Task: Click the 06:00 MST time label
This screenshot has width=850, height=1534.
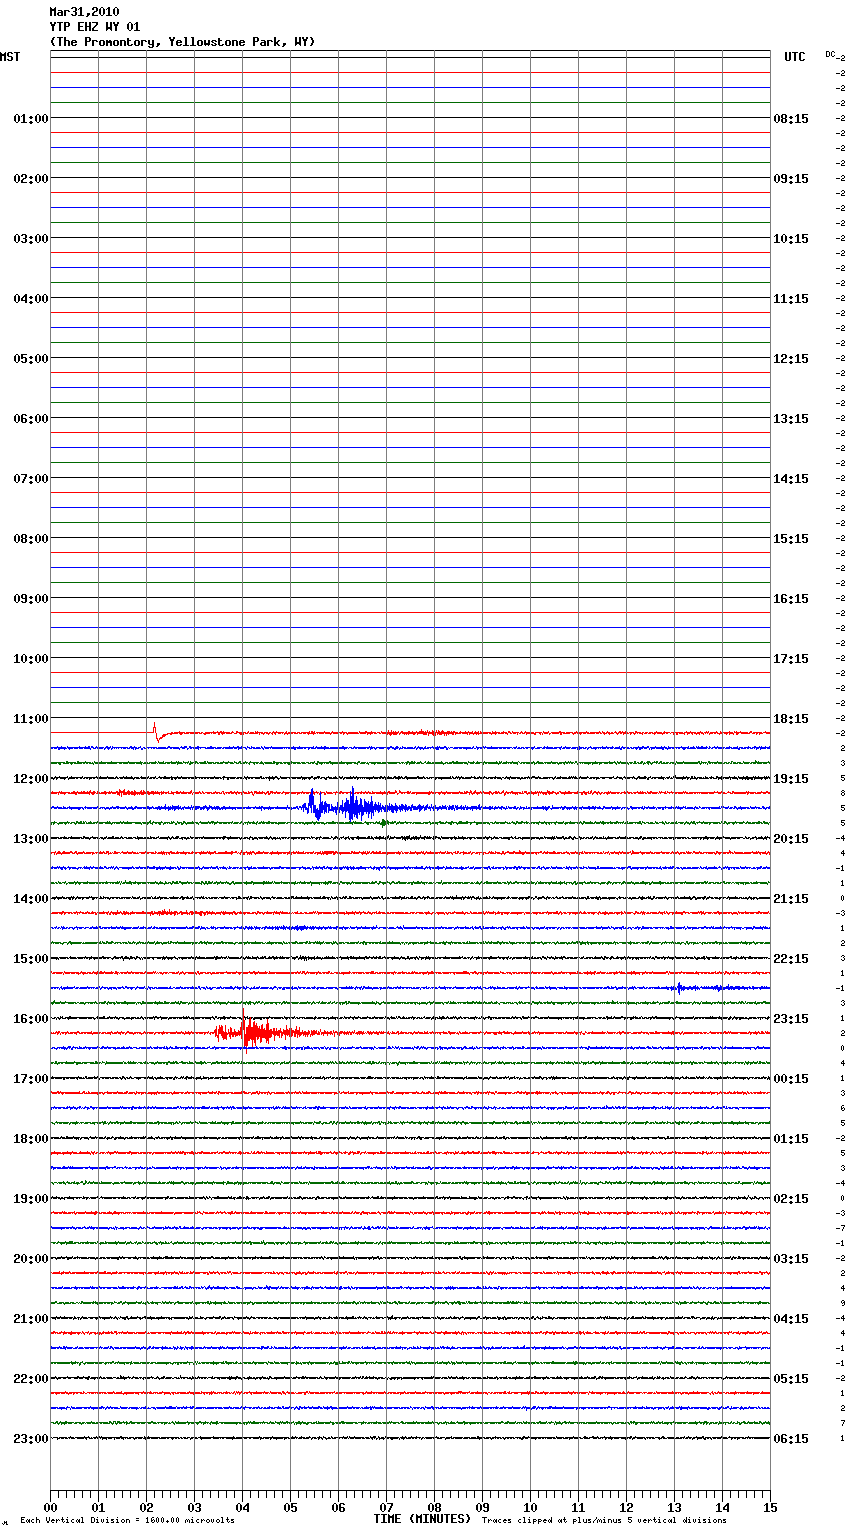Action: tap(31, 419)
